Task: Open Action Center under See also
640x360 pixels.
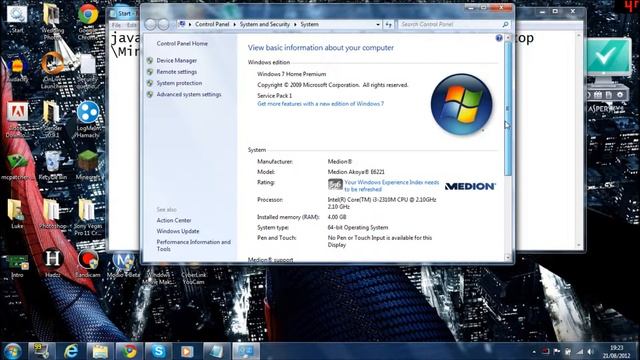Action: click(x=174, y=220)
